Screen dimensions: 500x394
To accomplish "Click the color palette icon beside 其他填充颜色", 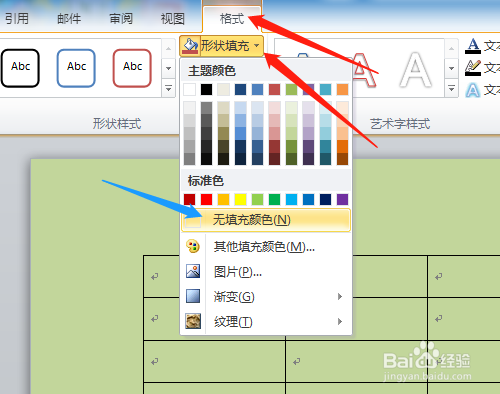I will tap(193, 246).
